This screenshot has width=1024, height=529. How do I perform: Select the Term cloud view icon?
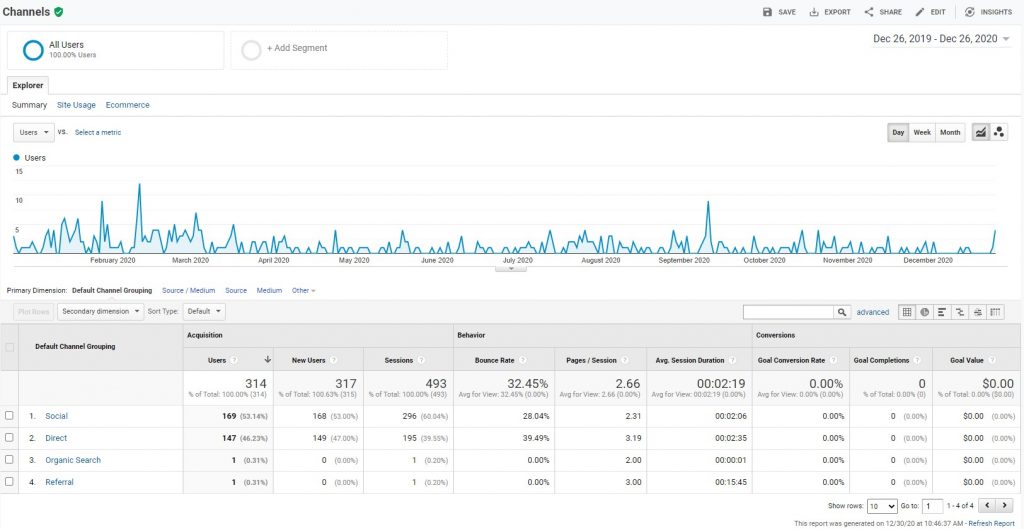click(x=977, y=312)
